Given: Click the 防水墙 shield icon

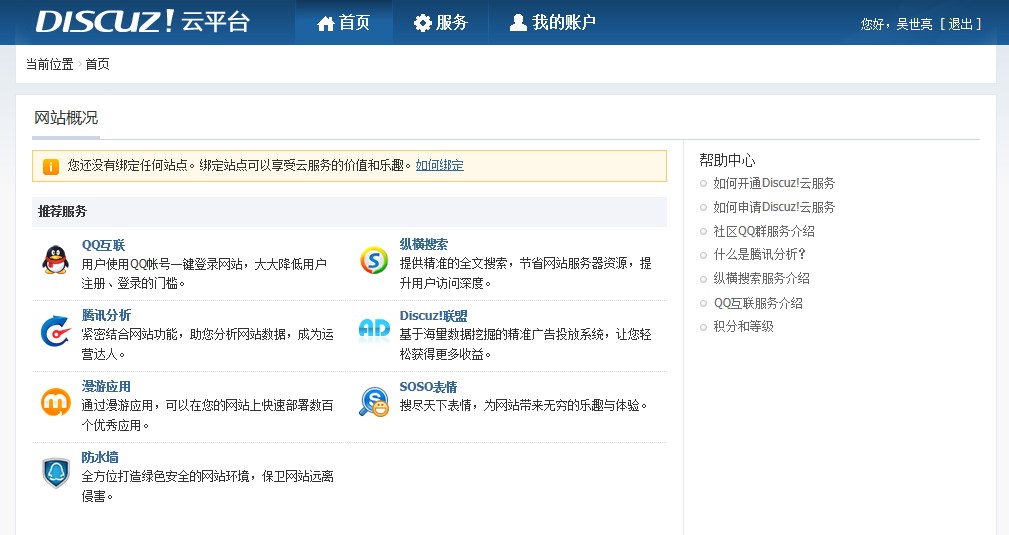Looking at the screenshot, I should pyautogui.click(x=56, y=473).
